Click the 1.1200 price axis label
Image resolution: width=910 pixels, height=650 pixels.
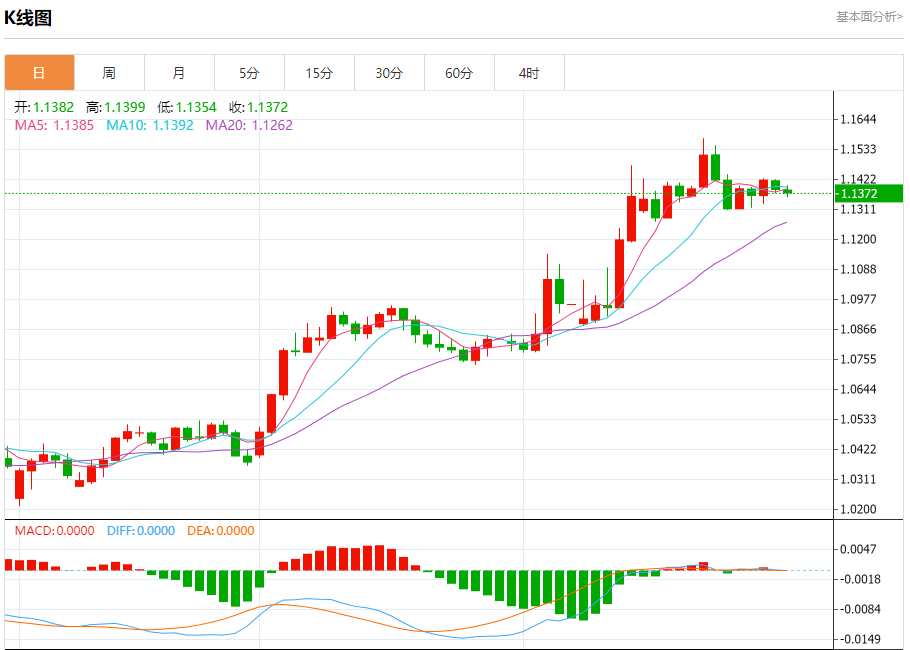click(858, 239)
